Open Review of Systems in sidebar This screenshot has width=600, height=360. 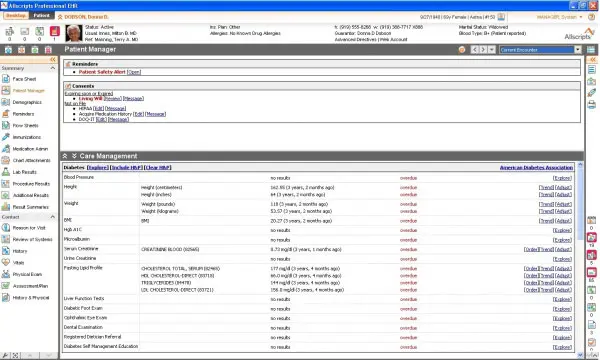(x=32, y=239)
